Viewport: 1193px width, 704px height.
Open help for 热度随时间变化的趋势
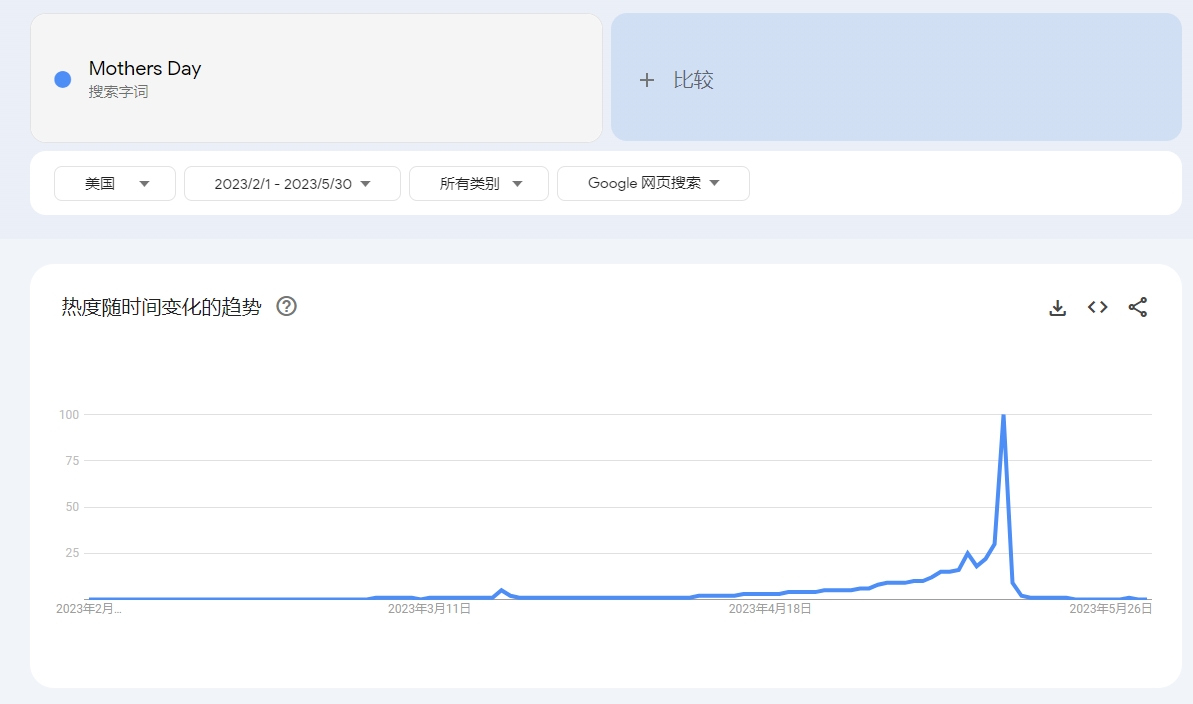(286, 306)
